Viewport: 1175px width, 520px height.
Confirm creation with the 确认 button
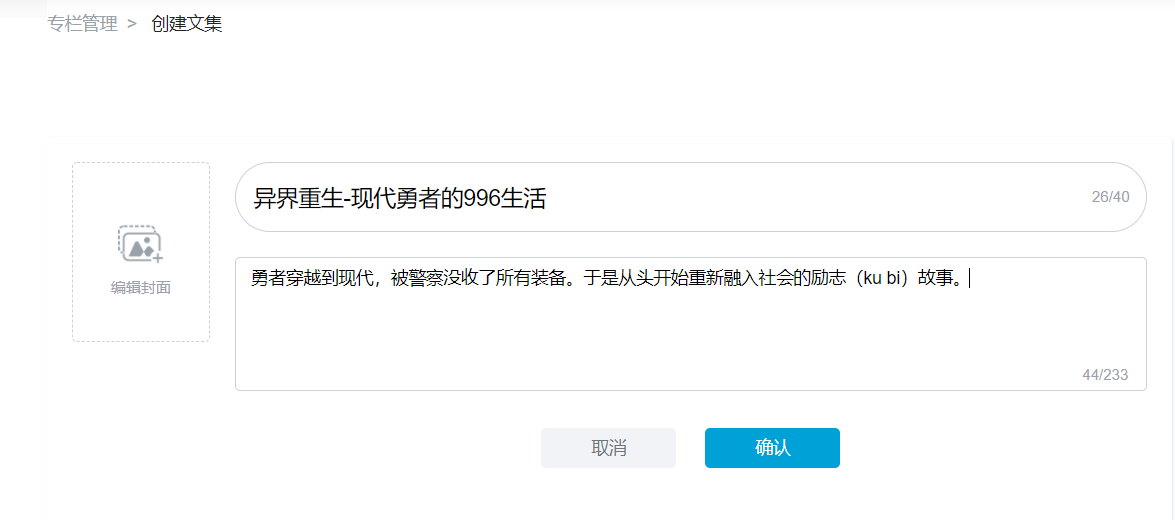772,448
